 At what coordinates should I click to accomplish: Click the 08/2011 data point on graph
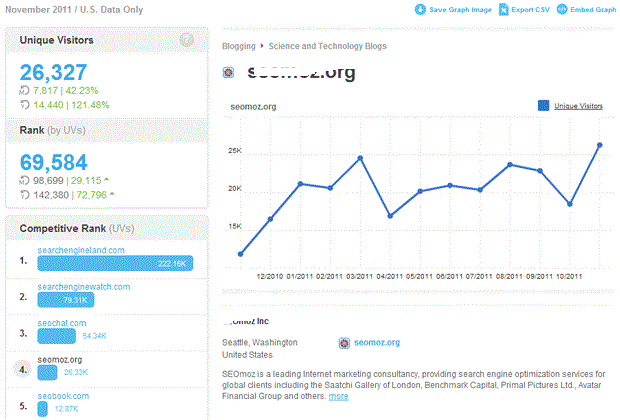tap(510, 165)
